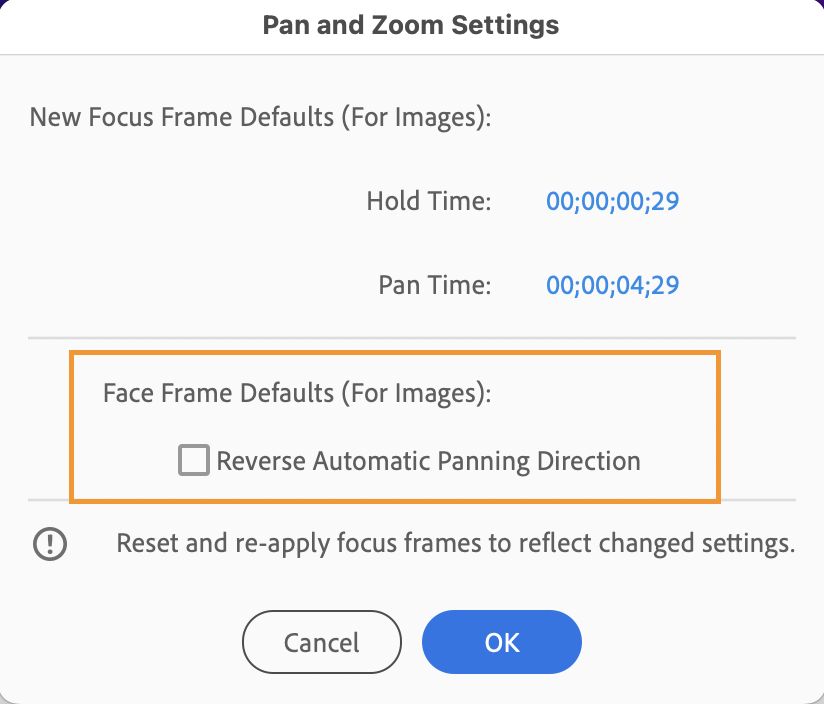Dismiss the dialog using Cancel

(x=321, y=642)
